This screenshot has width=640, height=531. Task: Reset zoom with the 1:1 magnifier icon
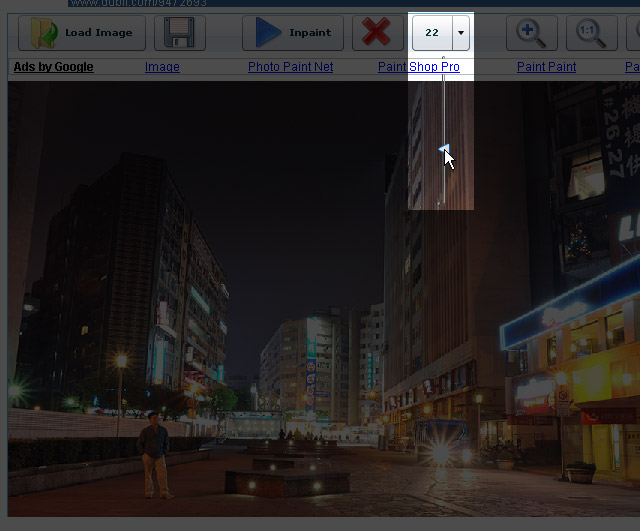[591, 33]
